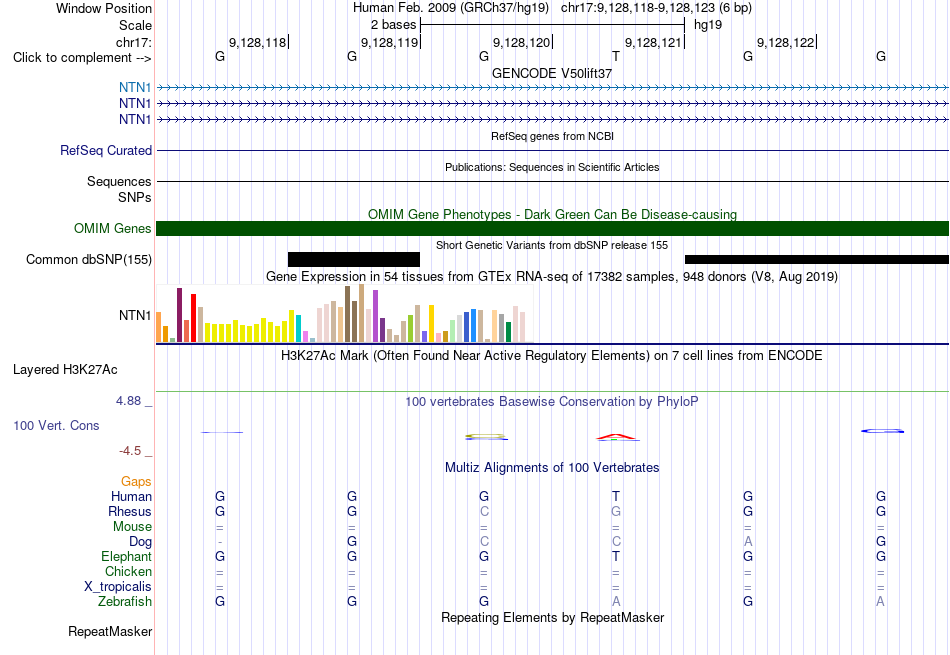This screenshot has width=950, height=655.
Task: Click the OMIM Genes track label
Action: pyautogui.click(x=113, y=228)
